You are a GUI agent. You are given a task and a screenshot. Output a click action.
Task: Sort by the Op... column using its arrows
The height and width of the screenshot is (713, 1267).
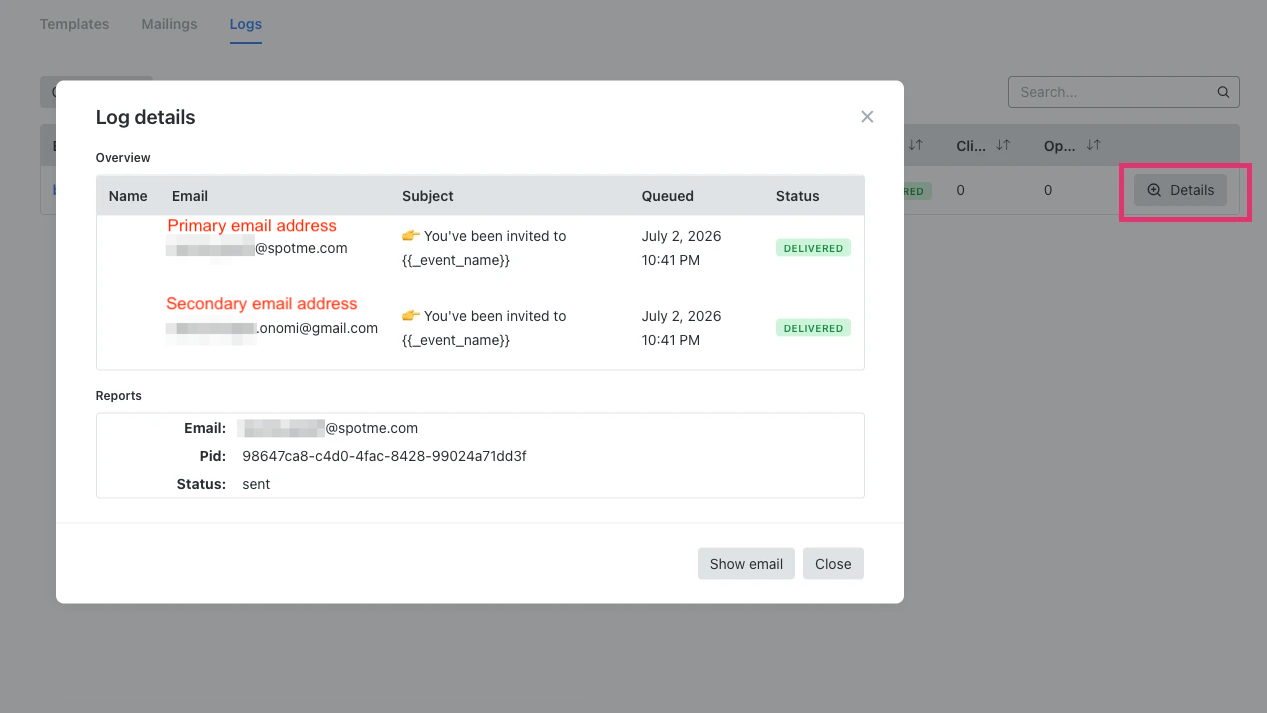click(x=1093, y=146)
